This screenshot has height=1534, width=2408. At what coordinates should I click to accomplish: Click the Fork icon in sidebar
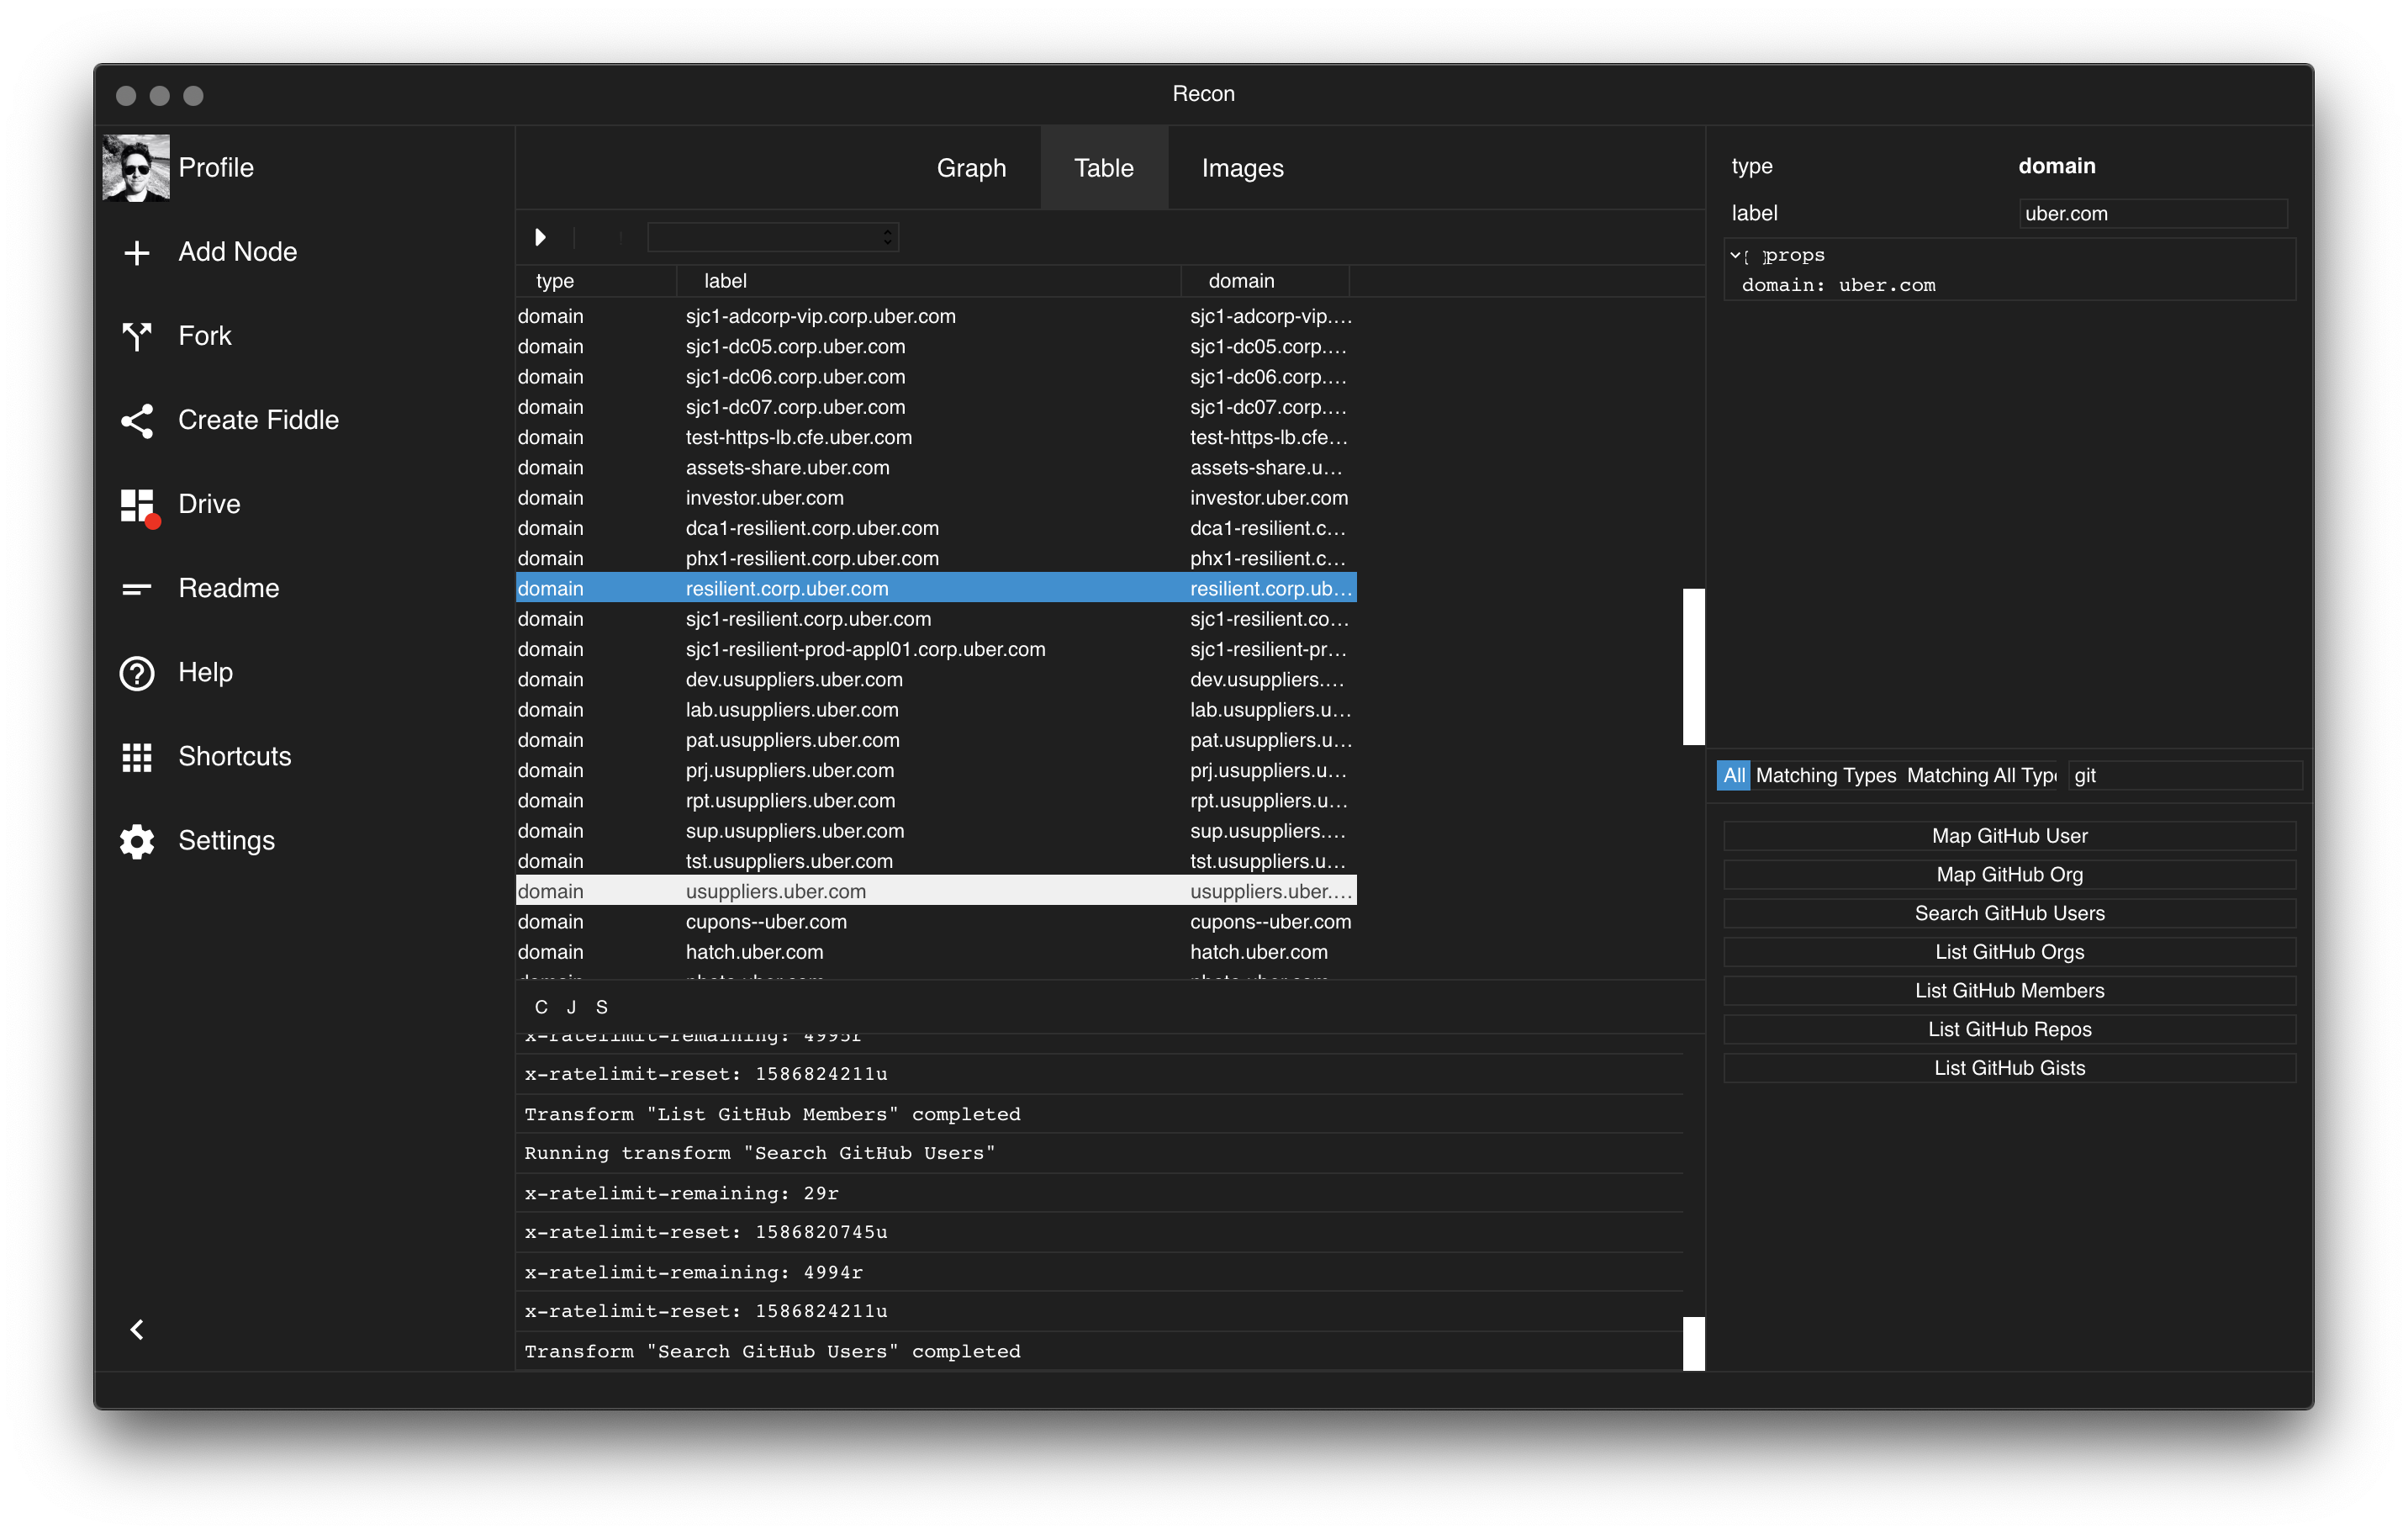click(137, 336)
